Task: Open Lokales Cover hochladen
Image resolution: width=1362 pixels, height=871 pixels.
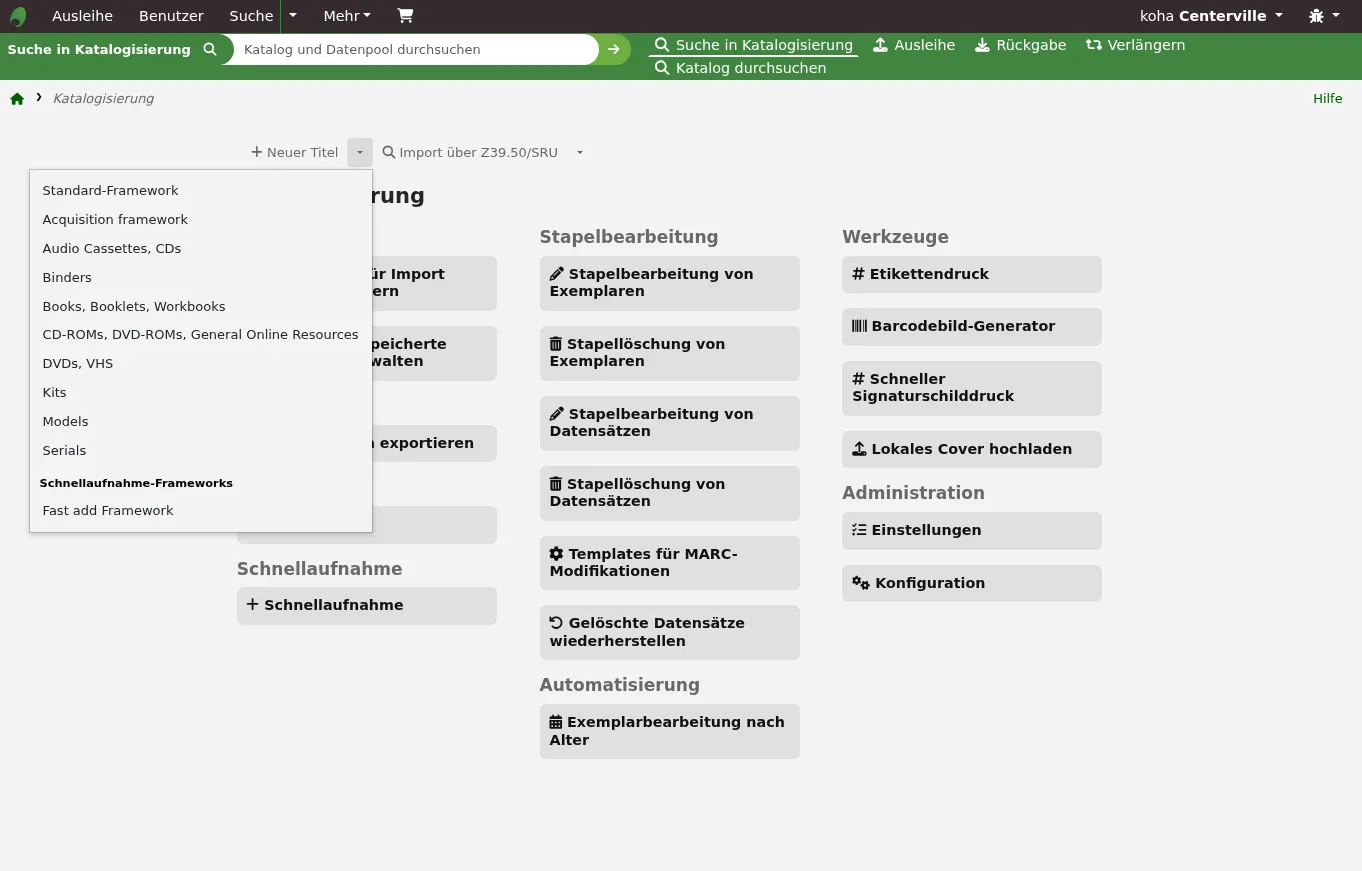Action: pyautogui.click(x=972, y=449)
